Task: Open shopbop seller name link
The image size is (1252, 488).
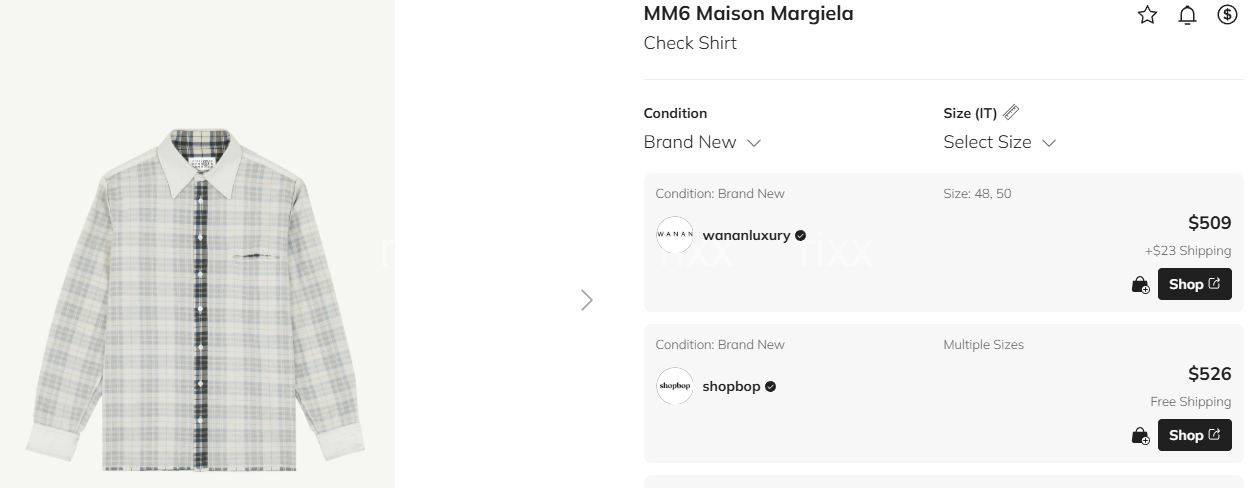Action: pos(731,387)
